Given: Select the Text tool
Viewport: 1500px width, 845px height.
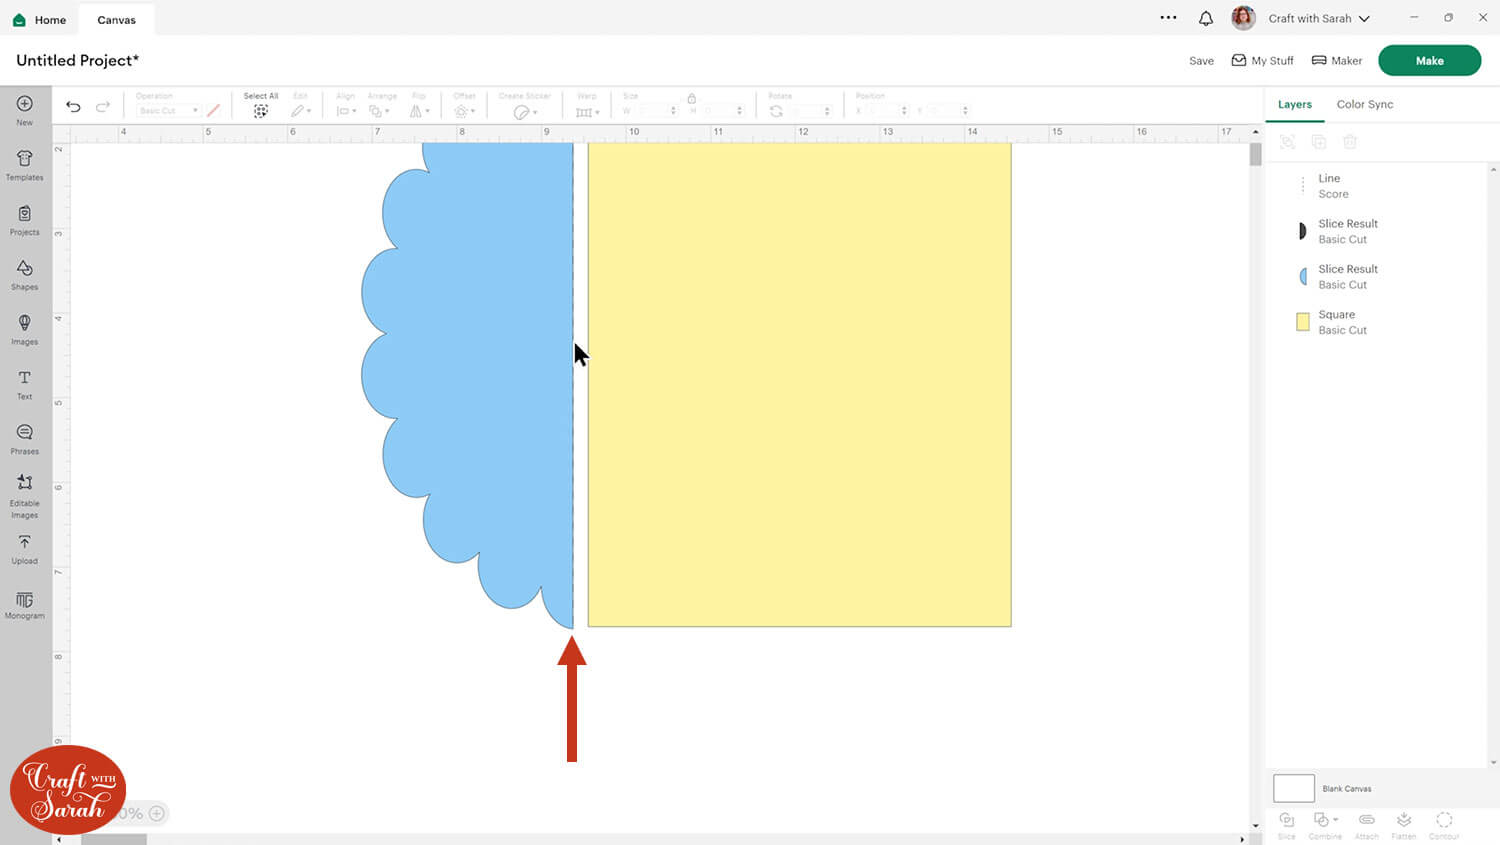Looking at the screenshot, I should (x=24, y=384).
